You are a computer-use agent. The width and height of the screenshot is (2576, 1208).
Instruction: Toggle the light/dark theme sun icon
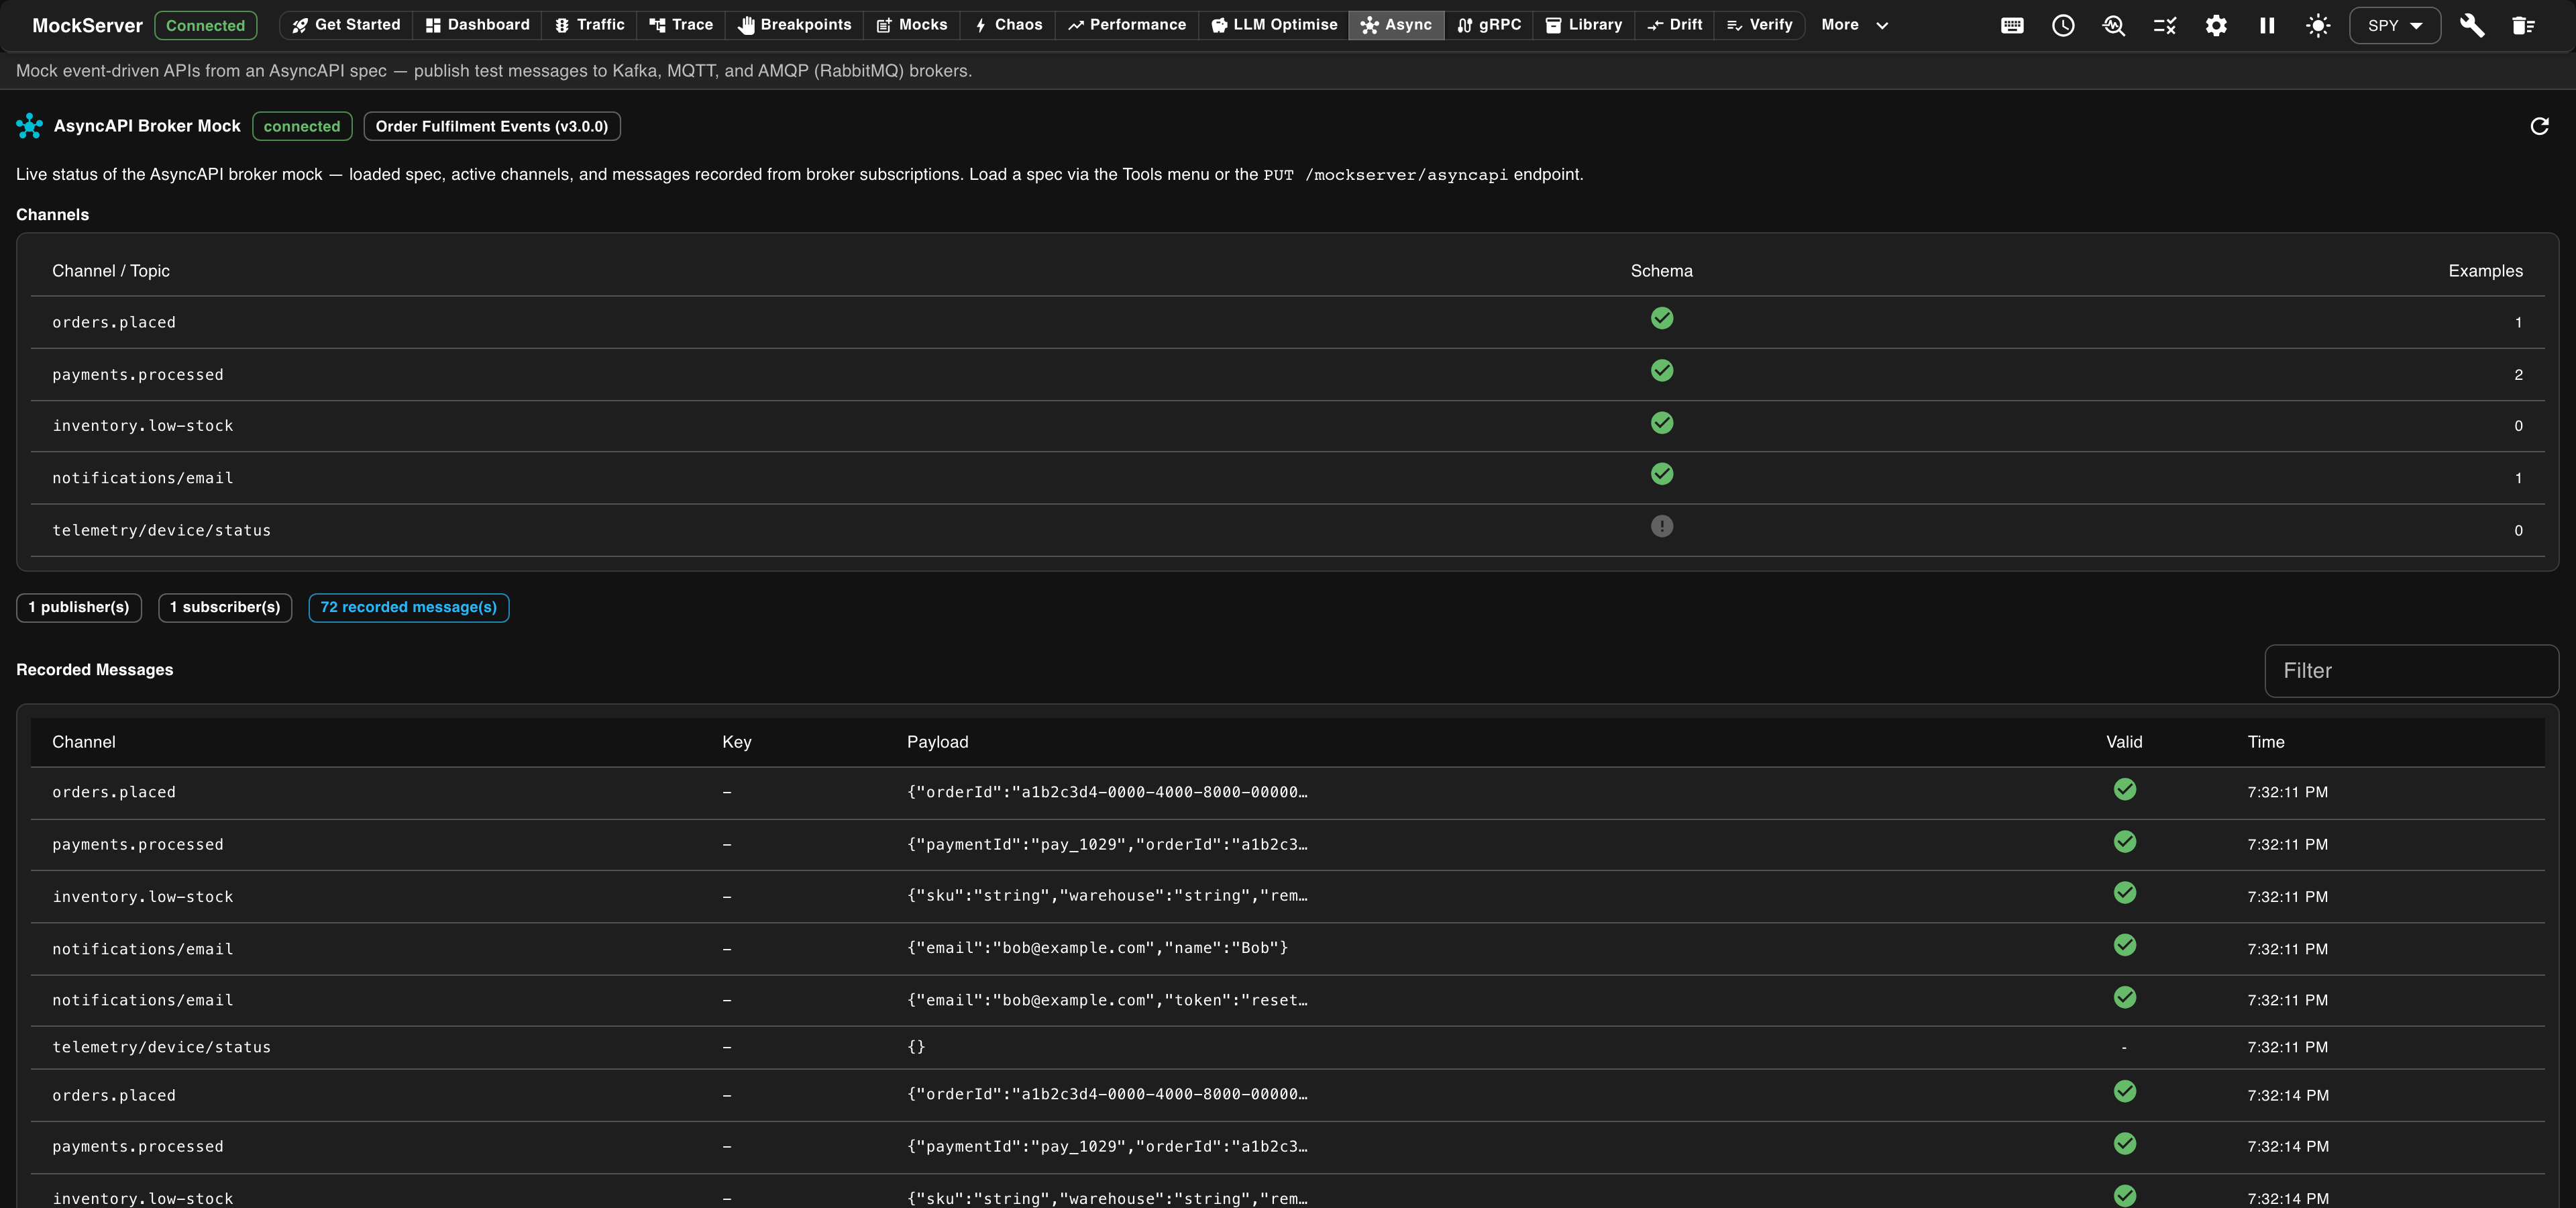point(2318,26)
